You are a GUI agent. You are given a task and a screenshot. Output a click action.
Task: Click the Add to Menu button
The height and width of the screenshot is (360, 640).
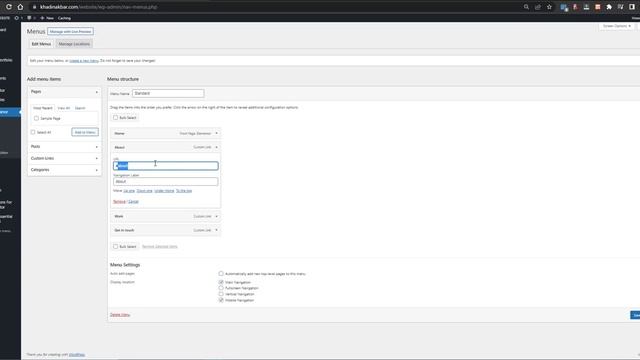[x=85, y=132]
